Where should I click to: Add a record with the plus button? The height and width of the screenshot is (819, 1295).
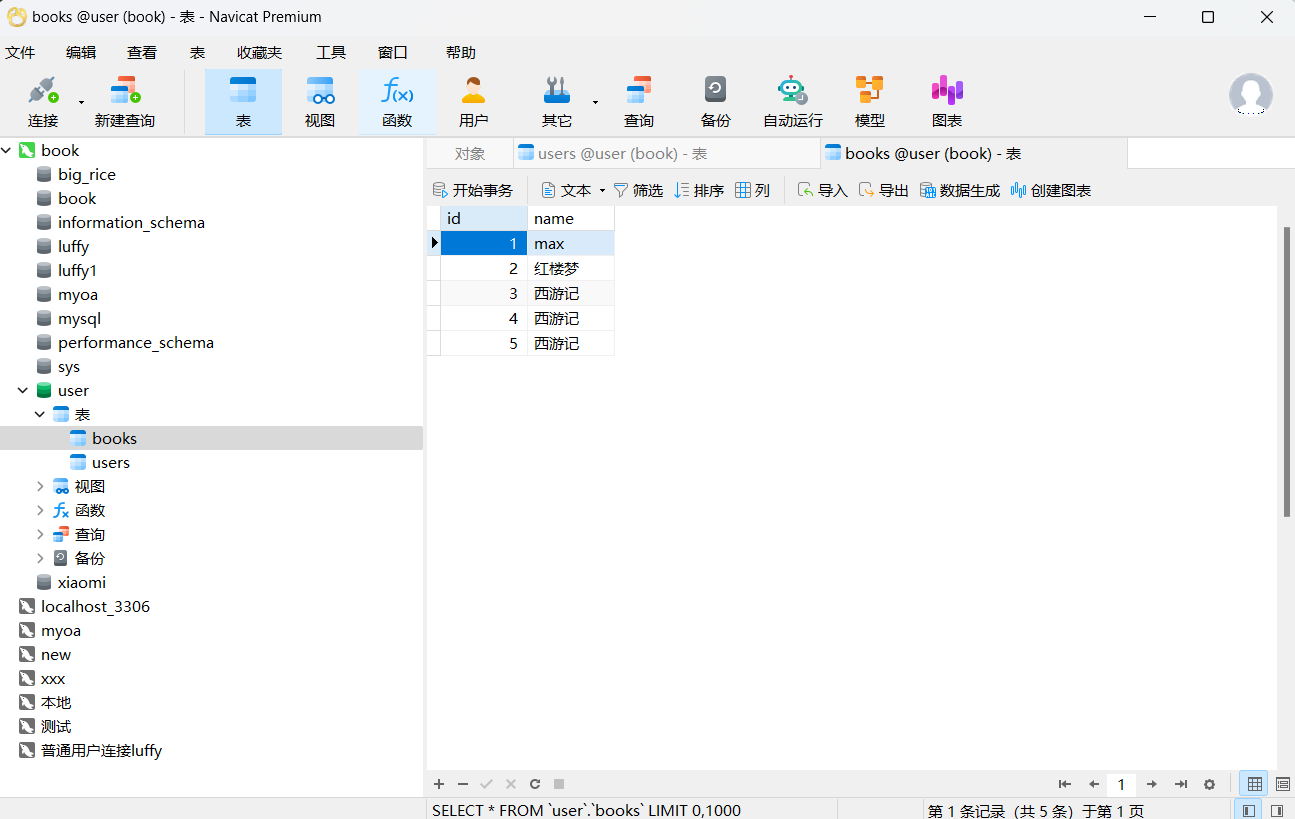(x=438, y=784)
